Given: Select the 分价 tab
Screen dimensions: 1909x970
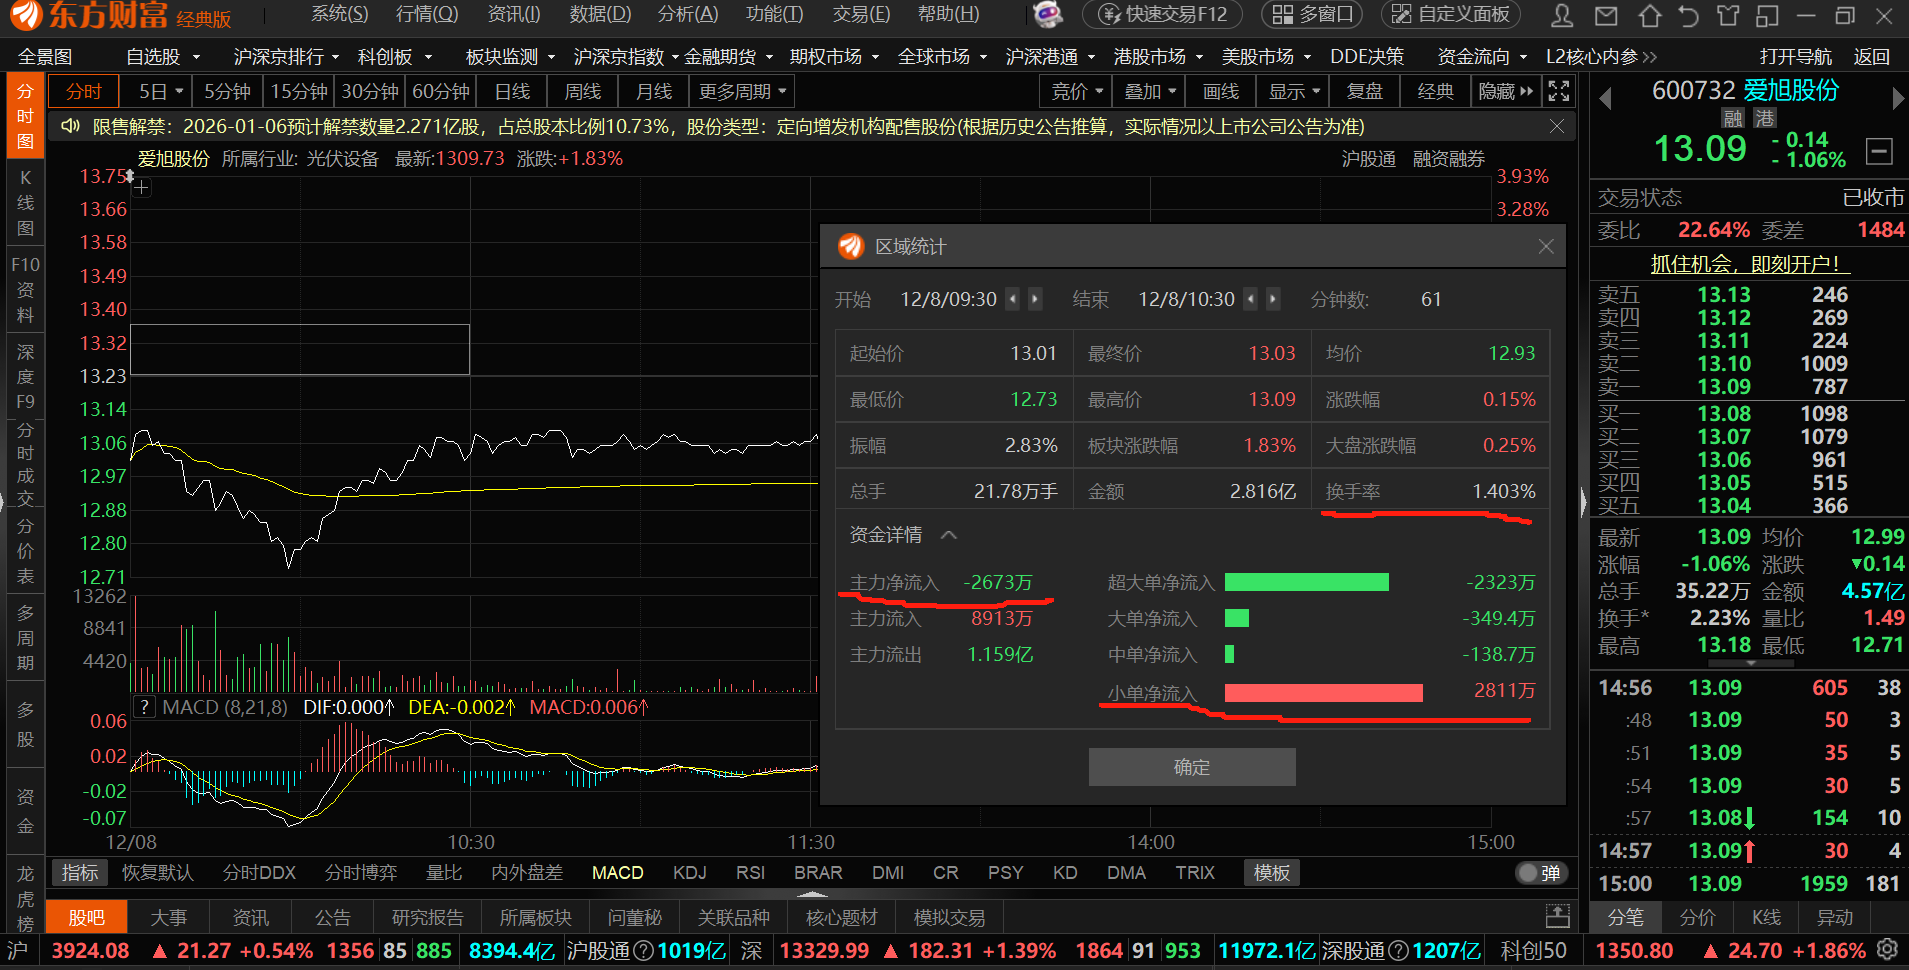Looking at the screenshot, I should [x=1697, y=917].
